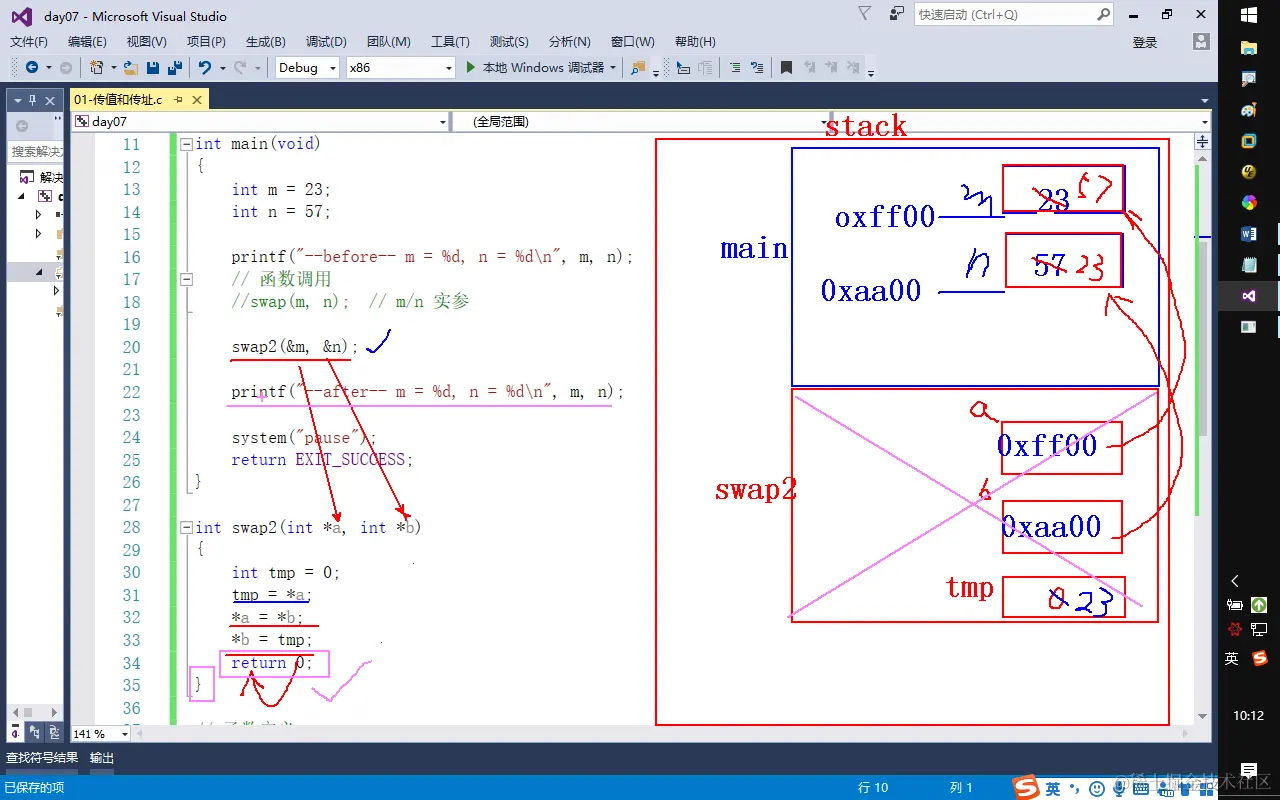Click the 快速启动 (Ctrl+Q) search box
The width and height of the screenshot is (1280, 800).
coord(1013,14)
